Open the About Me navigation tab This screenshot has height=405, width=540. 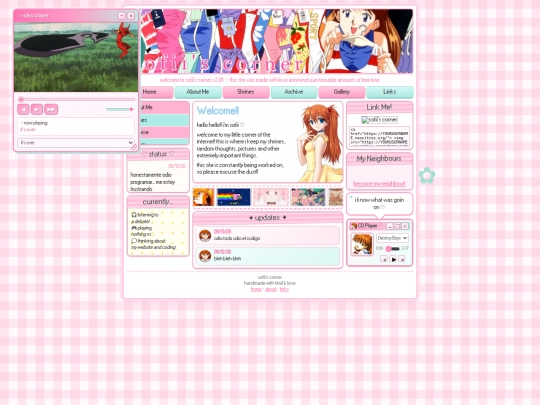198,92
